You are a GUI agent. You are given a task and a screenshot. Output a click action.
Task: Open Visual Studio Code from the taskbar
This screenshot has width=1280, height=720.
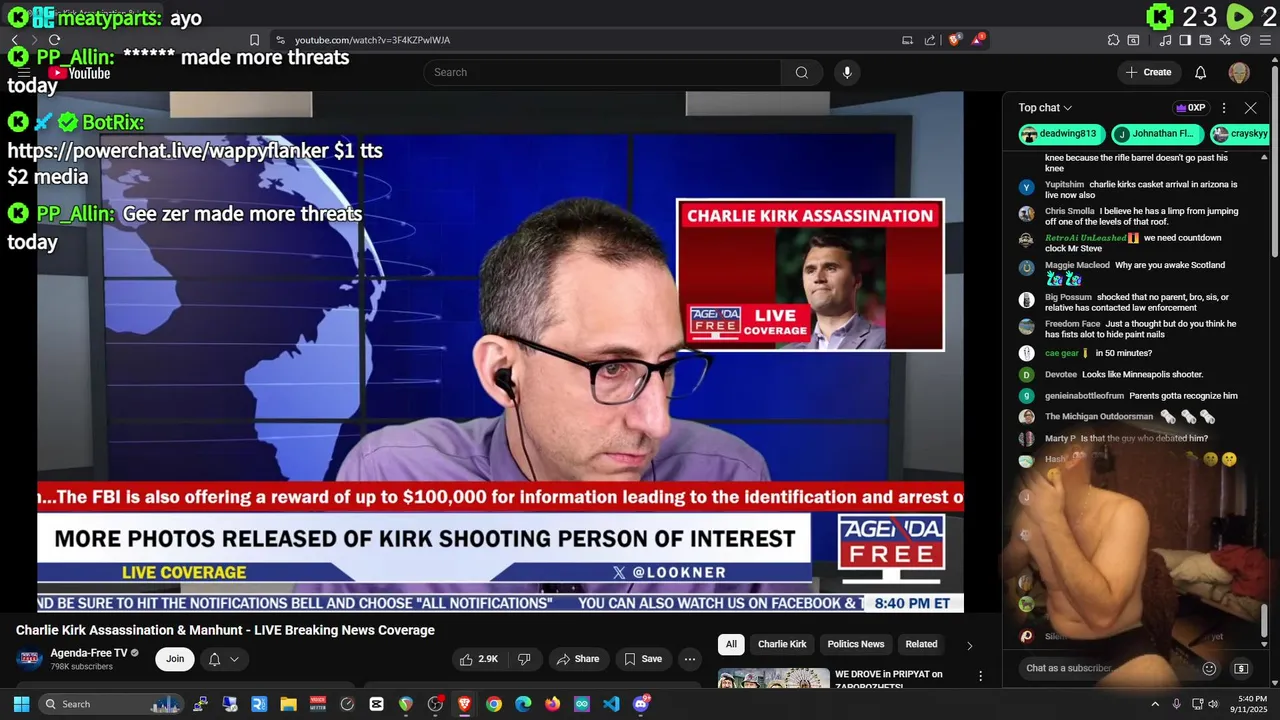[x=611, y=704]
